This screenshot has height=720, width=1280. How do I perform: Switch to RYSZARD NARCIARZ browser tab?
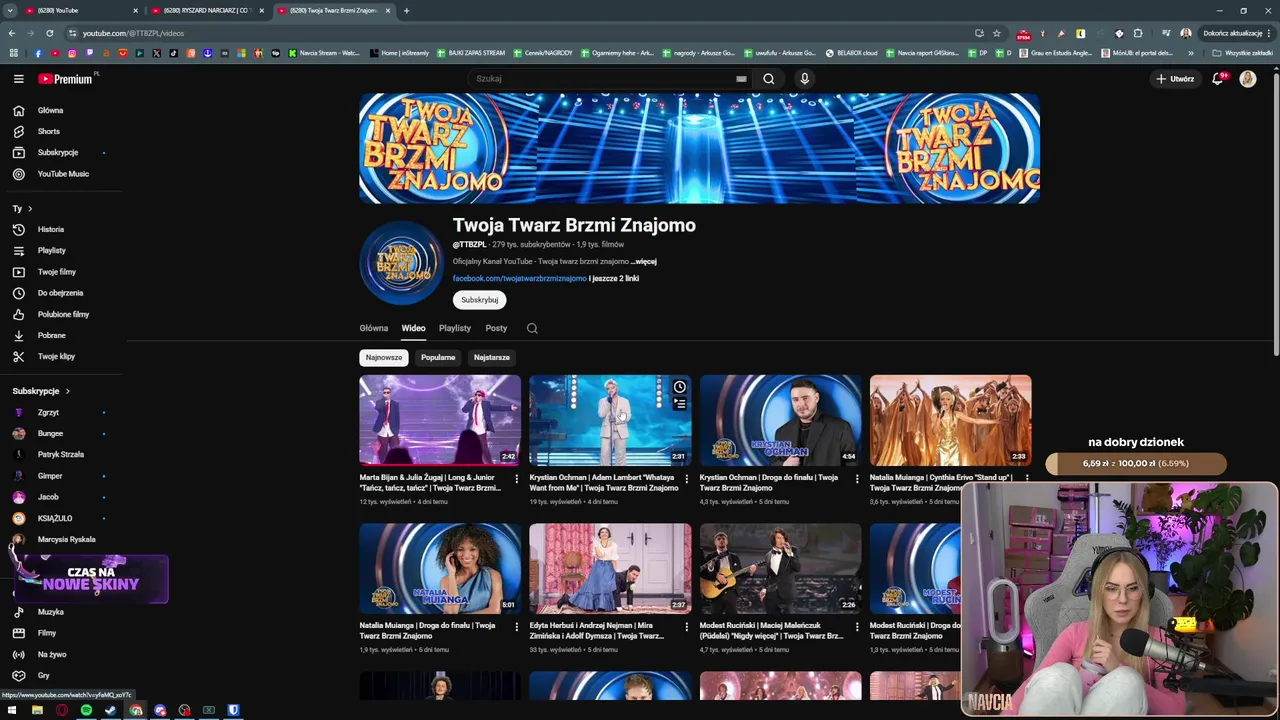point(207,10)
